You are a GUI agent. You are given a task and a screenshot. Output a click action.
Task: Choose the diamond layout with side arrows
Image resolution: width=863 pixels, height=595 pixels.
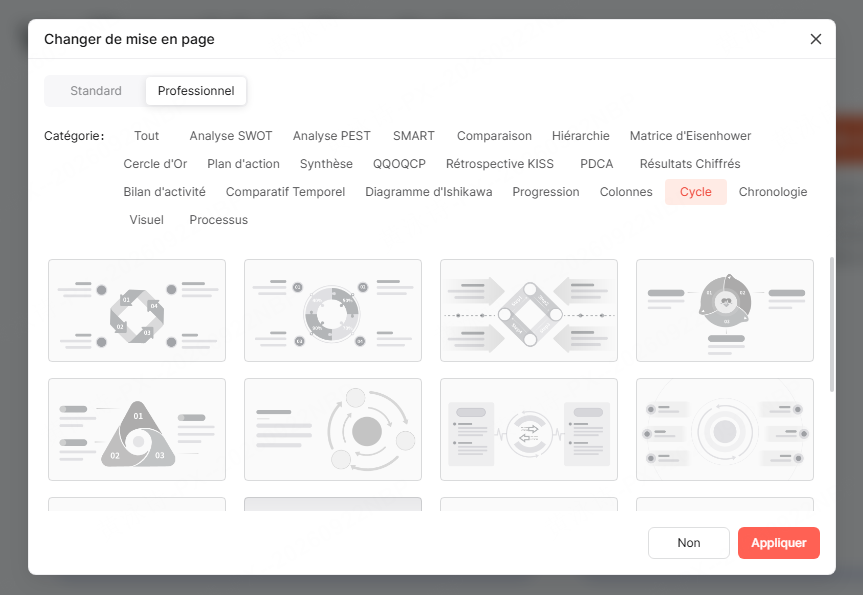tap(529, 310)
